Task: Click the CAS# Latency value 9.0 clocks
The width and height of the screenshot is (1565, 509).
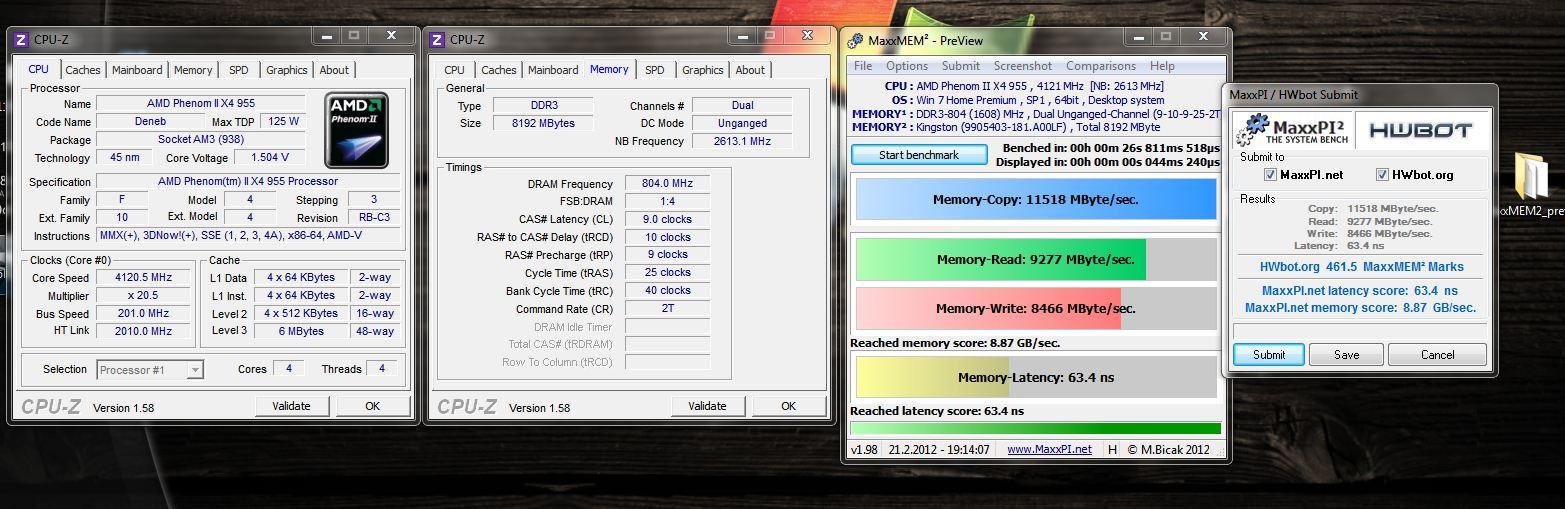Action: 668,219
